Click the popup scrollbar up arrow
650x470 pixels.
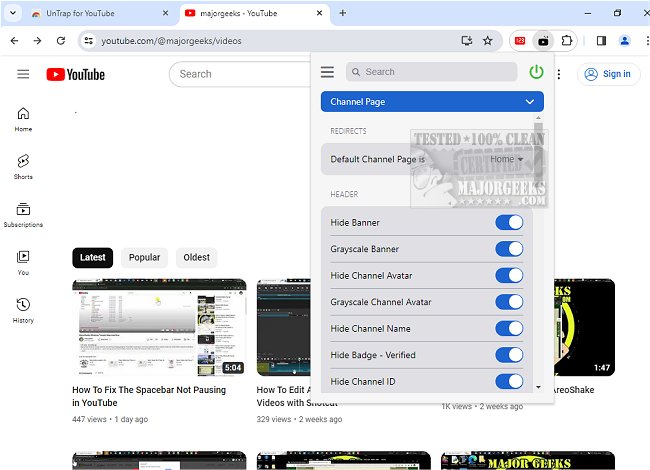(538, 118)
